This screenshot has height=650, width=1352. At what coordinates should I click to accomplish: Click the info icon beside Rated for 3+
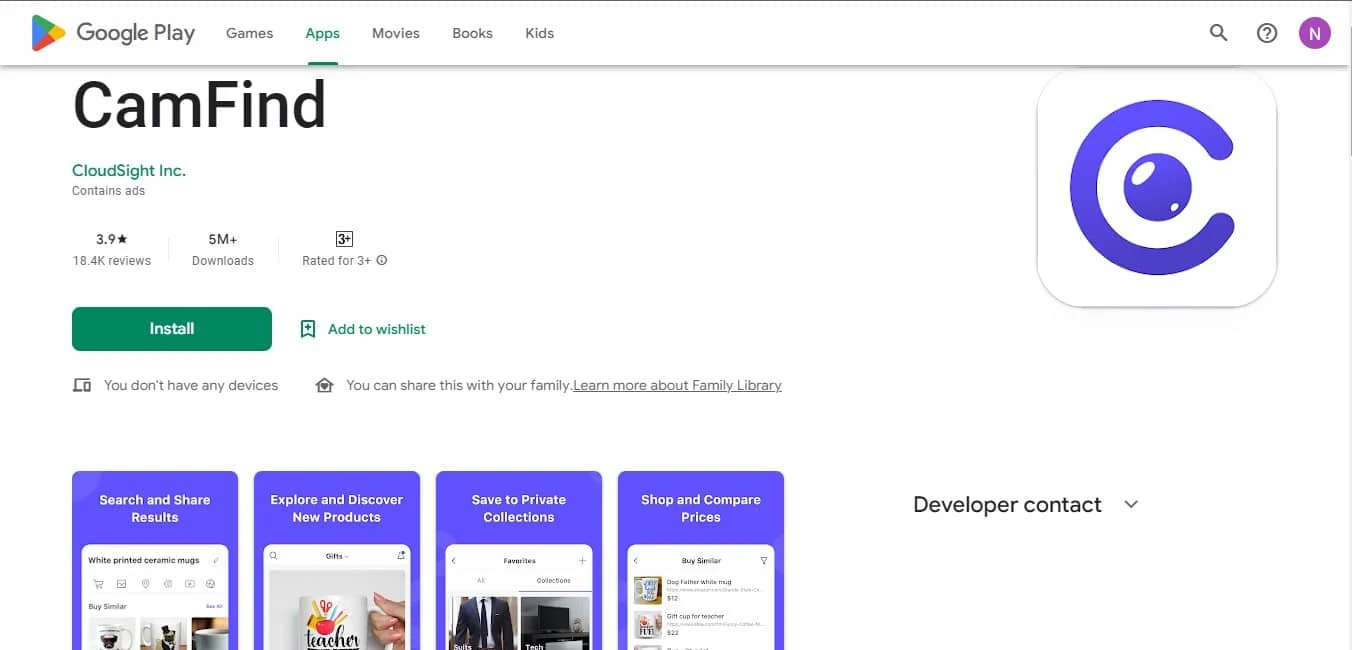[x=382, y=261]
